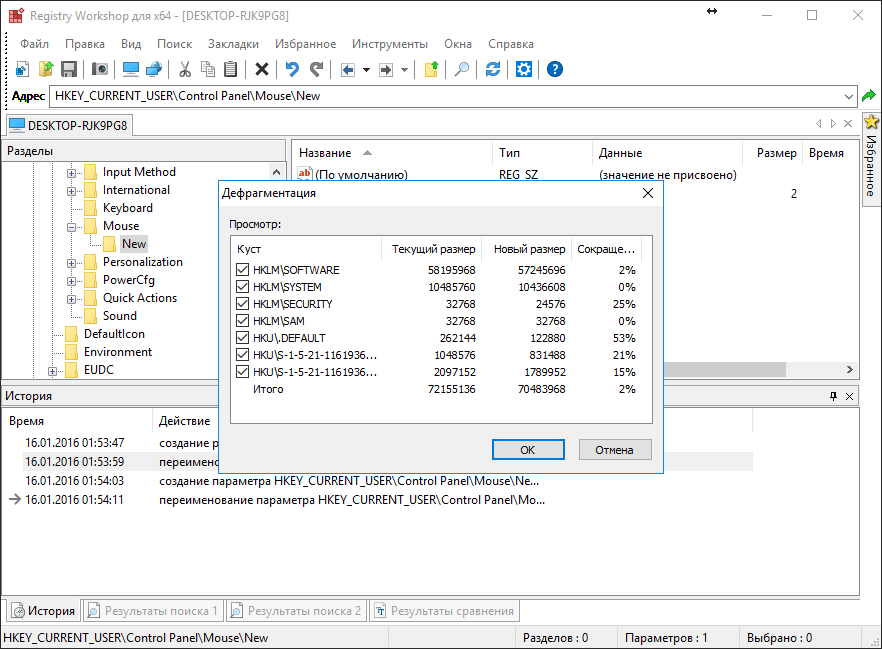882x649 pixels.
Task: Click the new registry file icon
Action: click(x=22, y=69)
